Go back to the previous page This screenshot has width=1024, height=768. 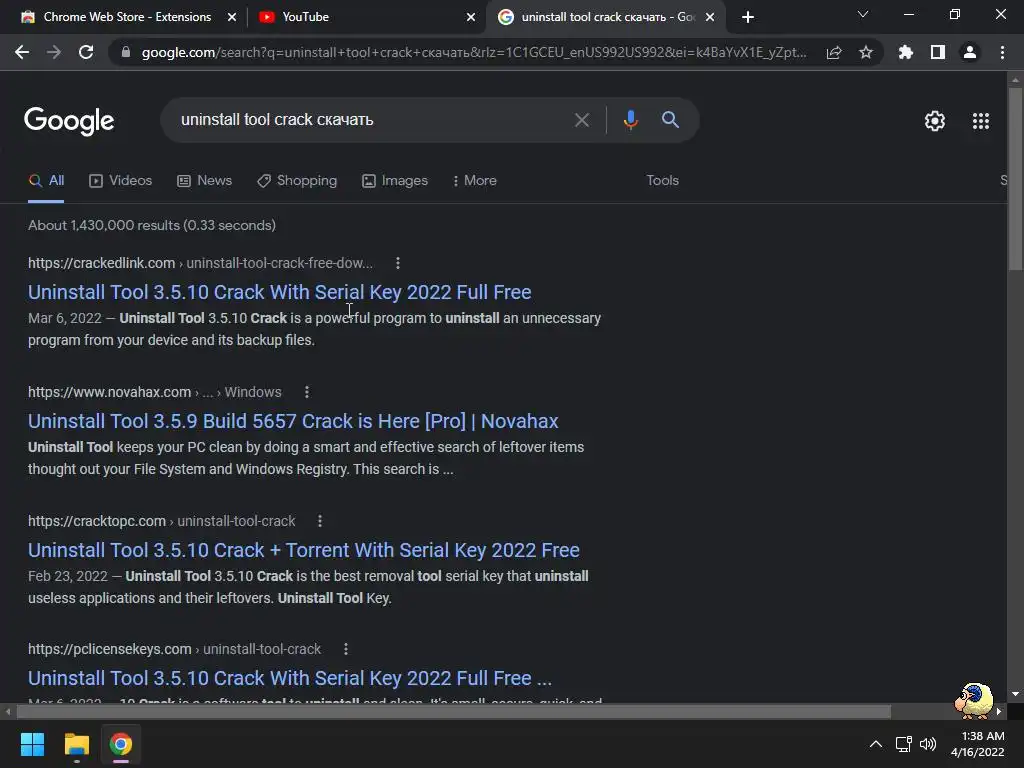22,52
